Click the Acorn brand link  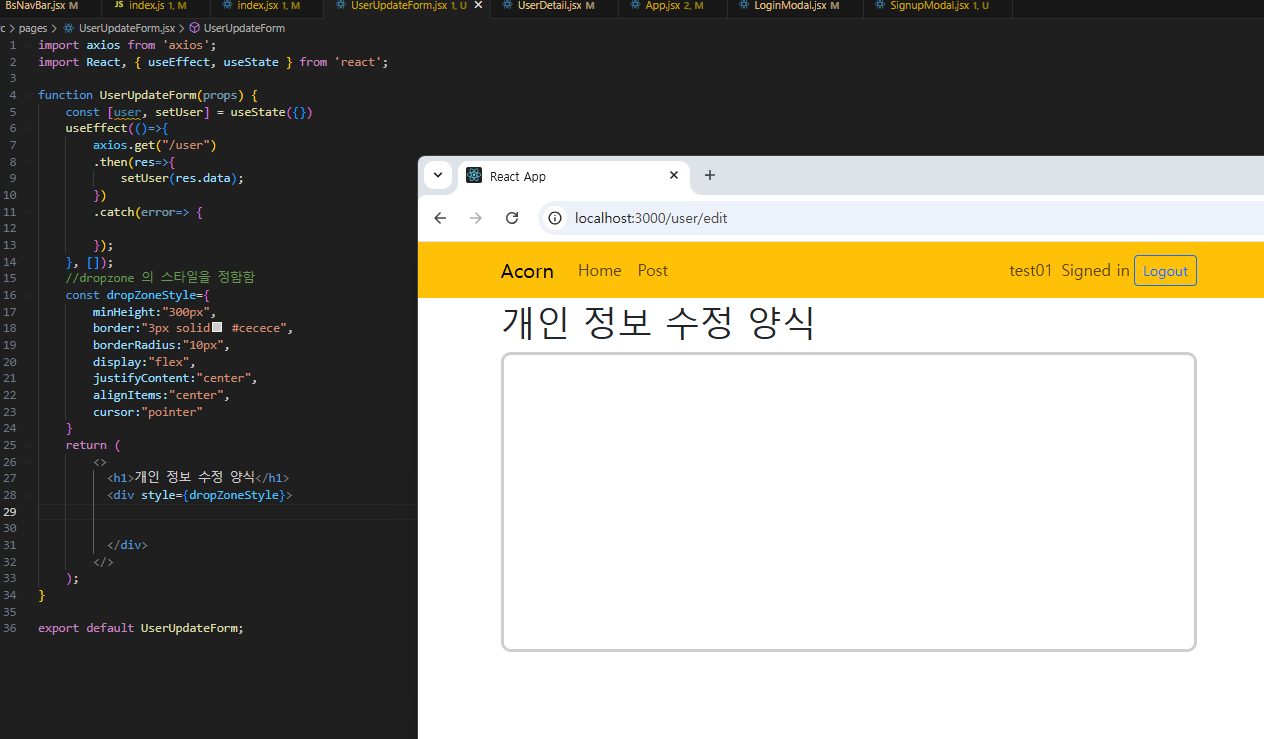pyautogui.click(x=527, y=271)
